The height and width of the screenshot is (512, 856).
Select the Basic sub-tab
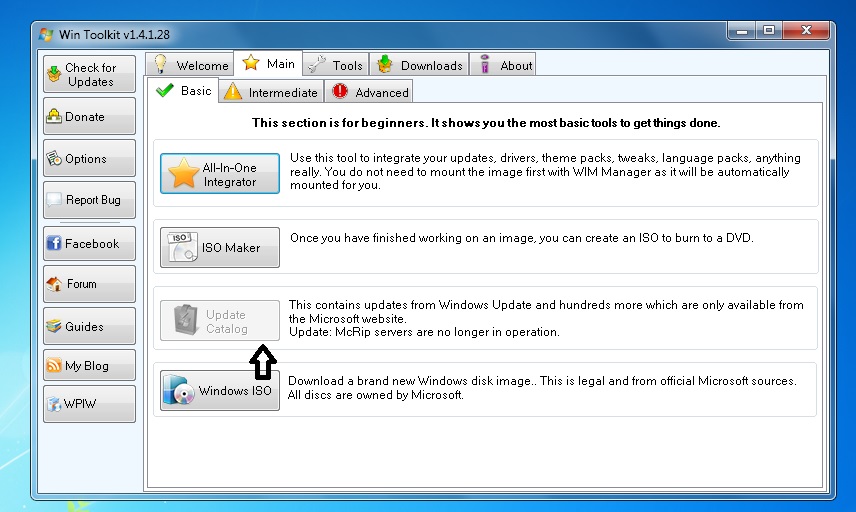[183, 90]
